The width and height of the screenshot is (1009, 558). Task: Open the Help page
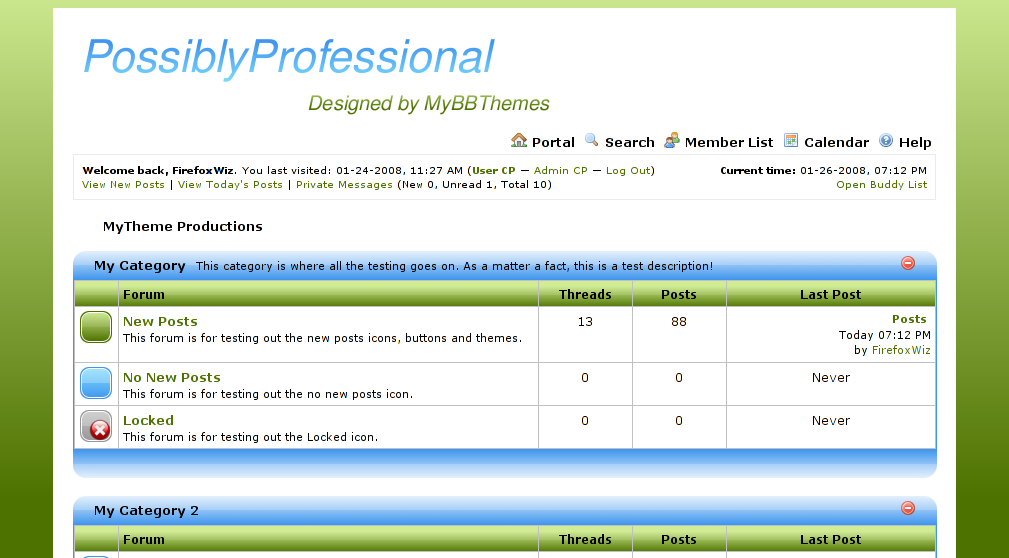coord(915,142)
